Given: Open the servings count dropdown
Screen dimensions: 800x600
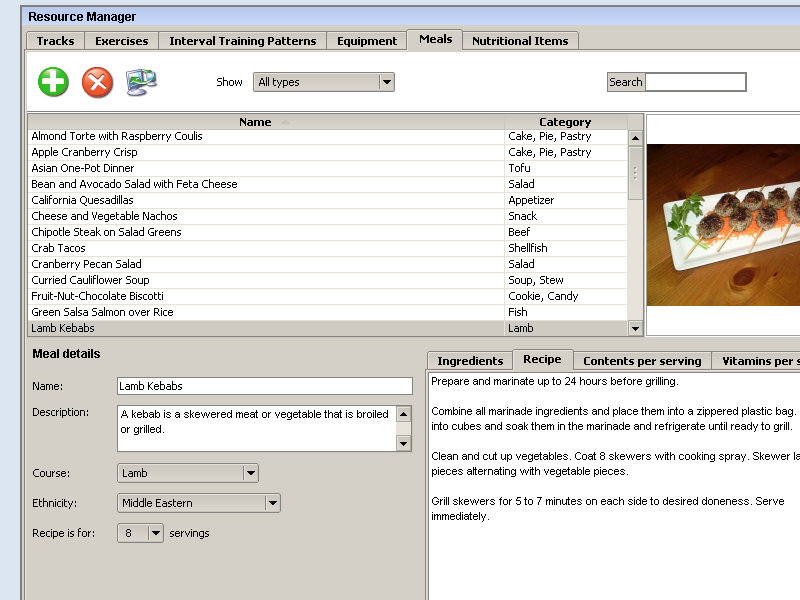Looking at the screenshot, I should pos(155,533).
